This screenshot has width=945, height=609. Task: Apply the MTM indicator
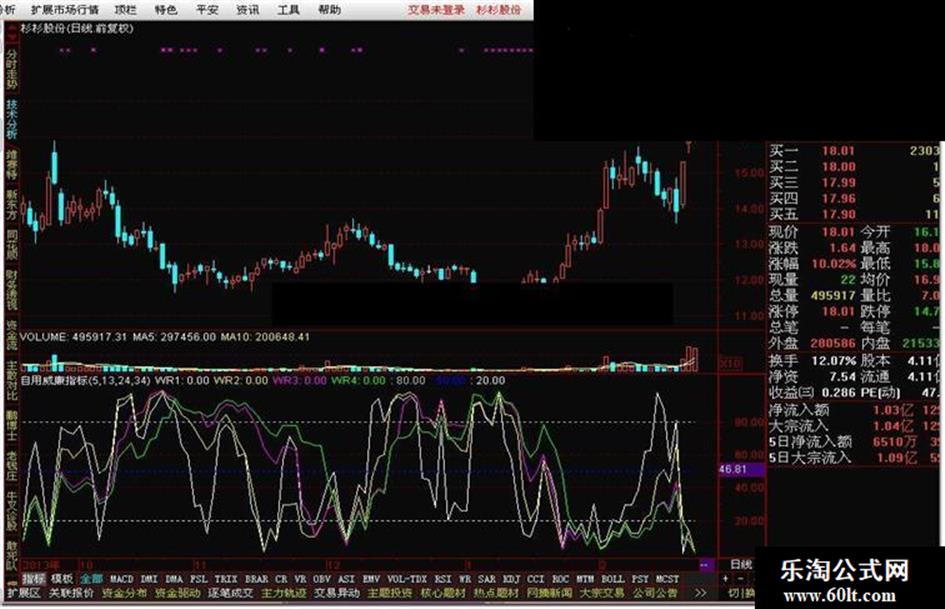585,579
